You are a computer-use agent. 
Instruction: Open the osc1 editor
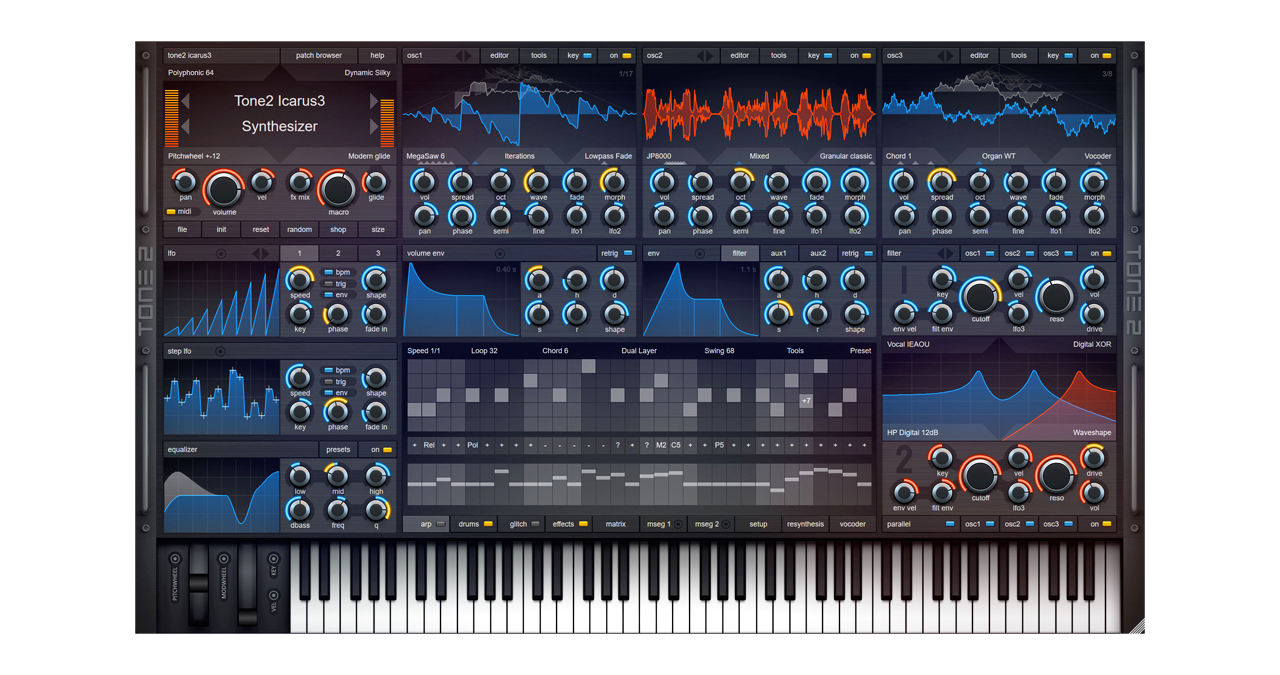point(499,55)
